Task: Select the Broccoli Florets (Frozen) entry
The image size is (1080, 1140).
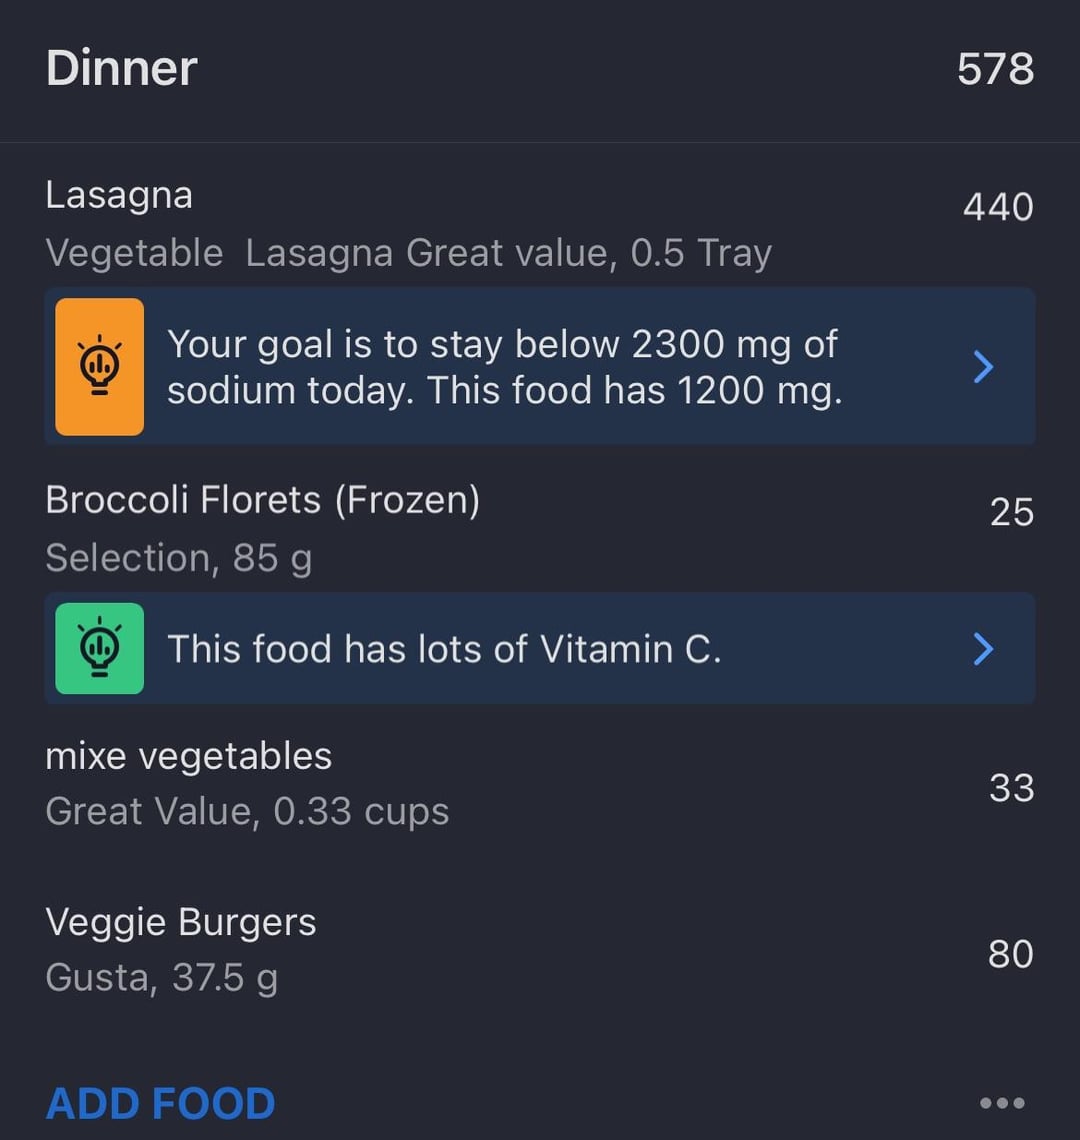Action: pyautogui.click(x=262, y=500)
